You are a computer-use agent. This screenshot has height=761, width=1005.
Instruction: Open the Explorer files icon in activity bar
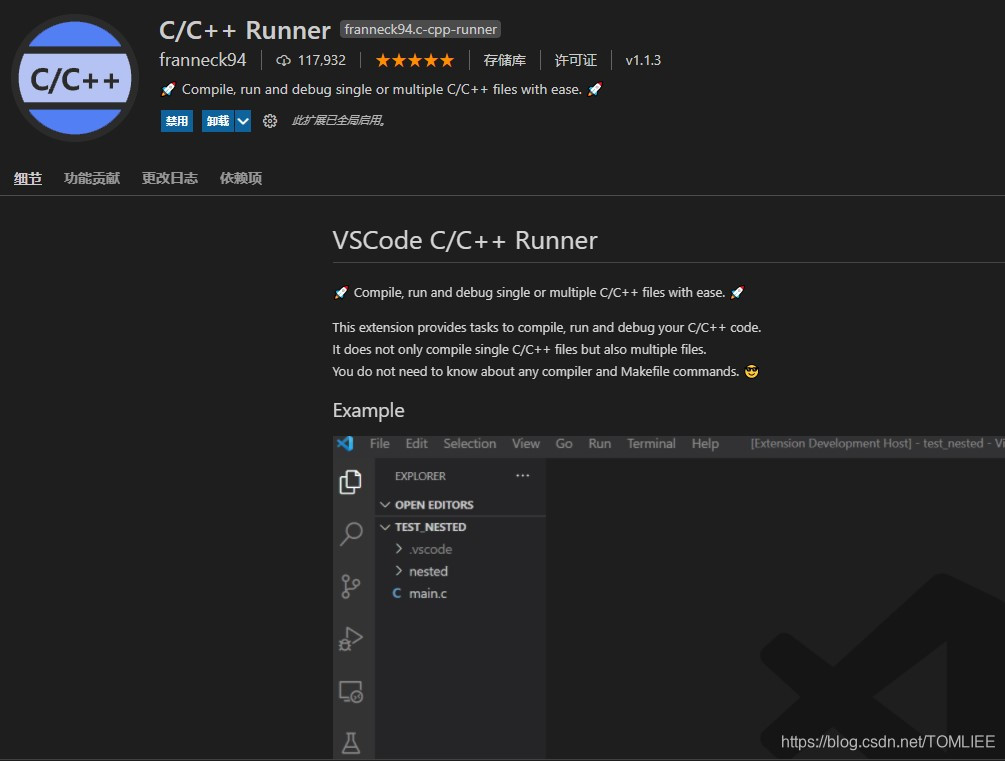pyautogui.click(x=351, y=481)
